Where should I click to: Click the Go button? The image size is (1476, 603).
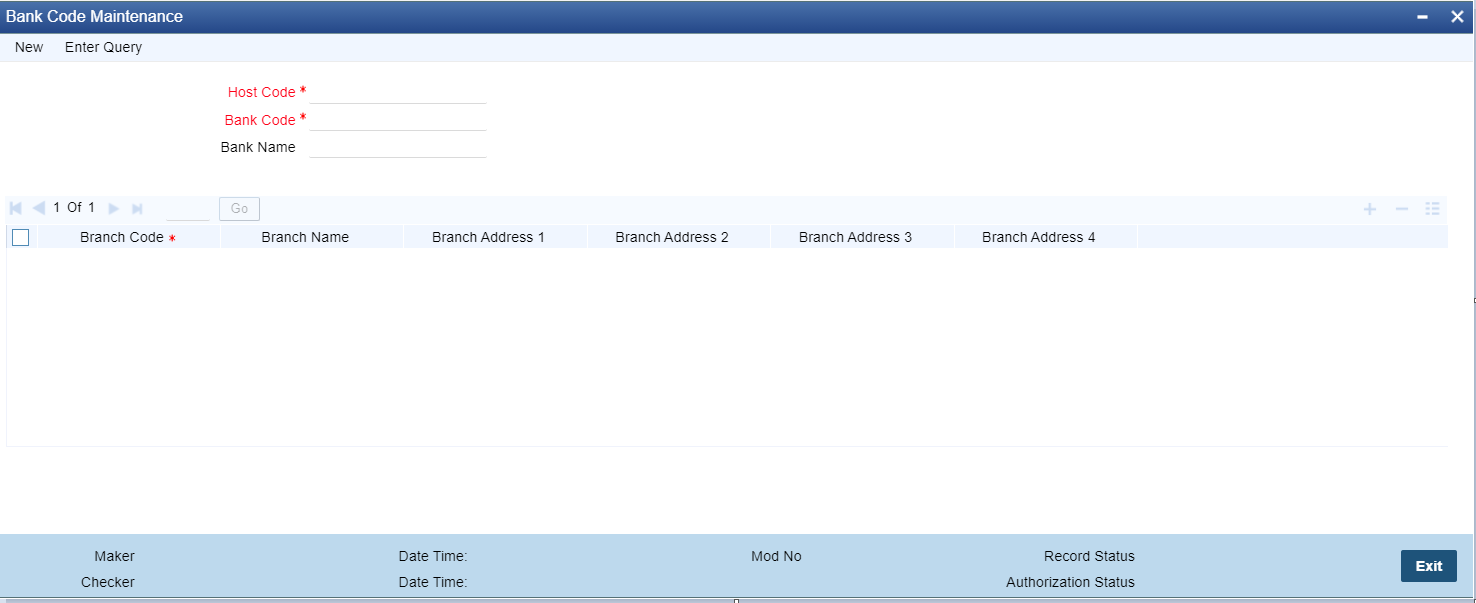click(239, 208)
